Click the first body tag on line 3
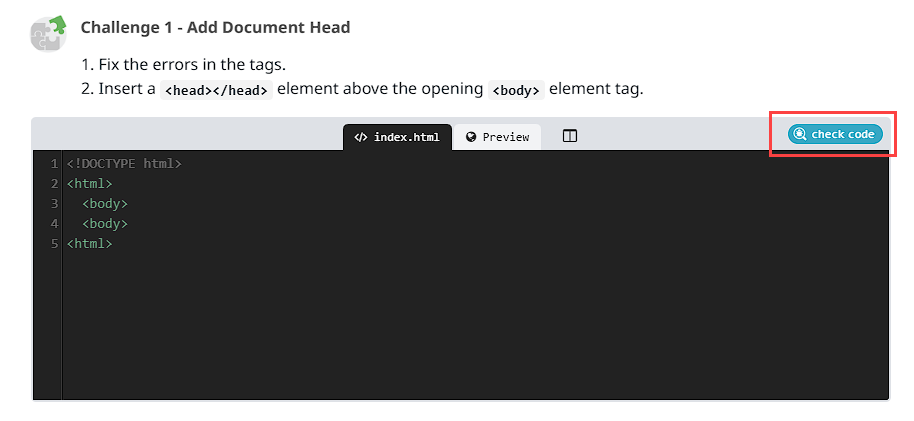The image size is (914, 421). coord(105,204)
